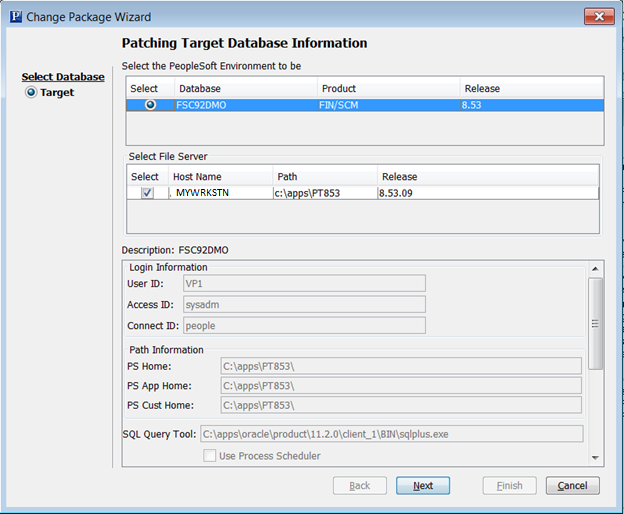This screenshot has width=624, height=514.
Task: Click the MYWRKSTN host name cell
Action: coord(220,193)
